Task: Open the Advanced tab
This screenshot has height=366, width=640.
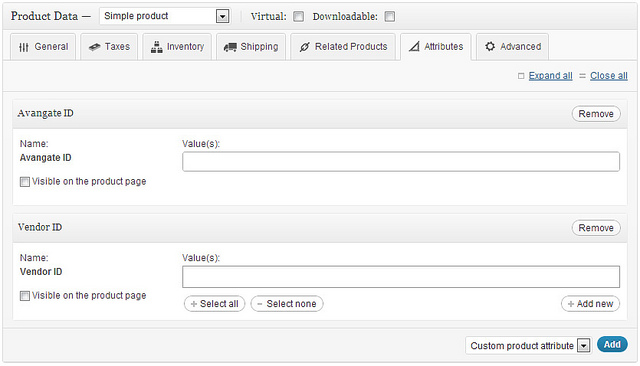Action: 512,47
